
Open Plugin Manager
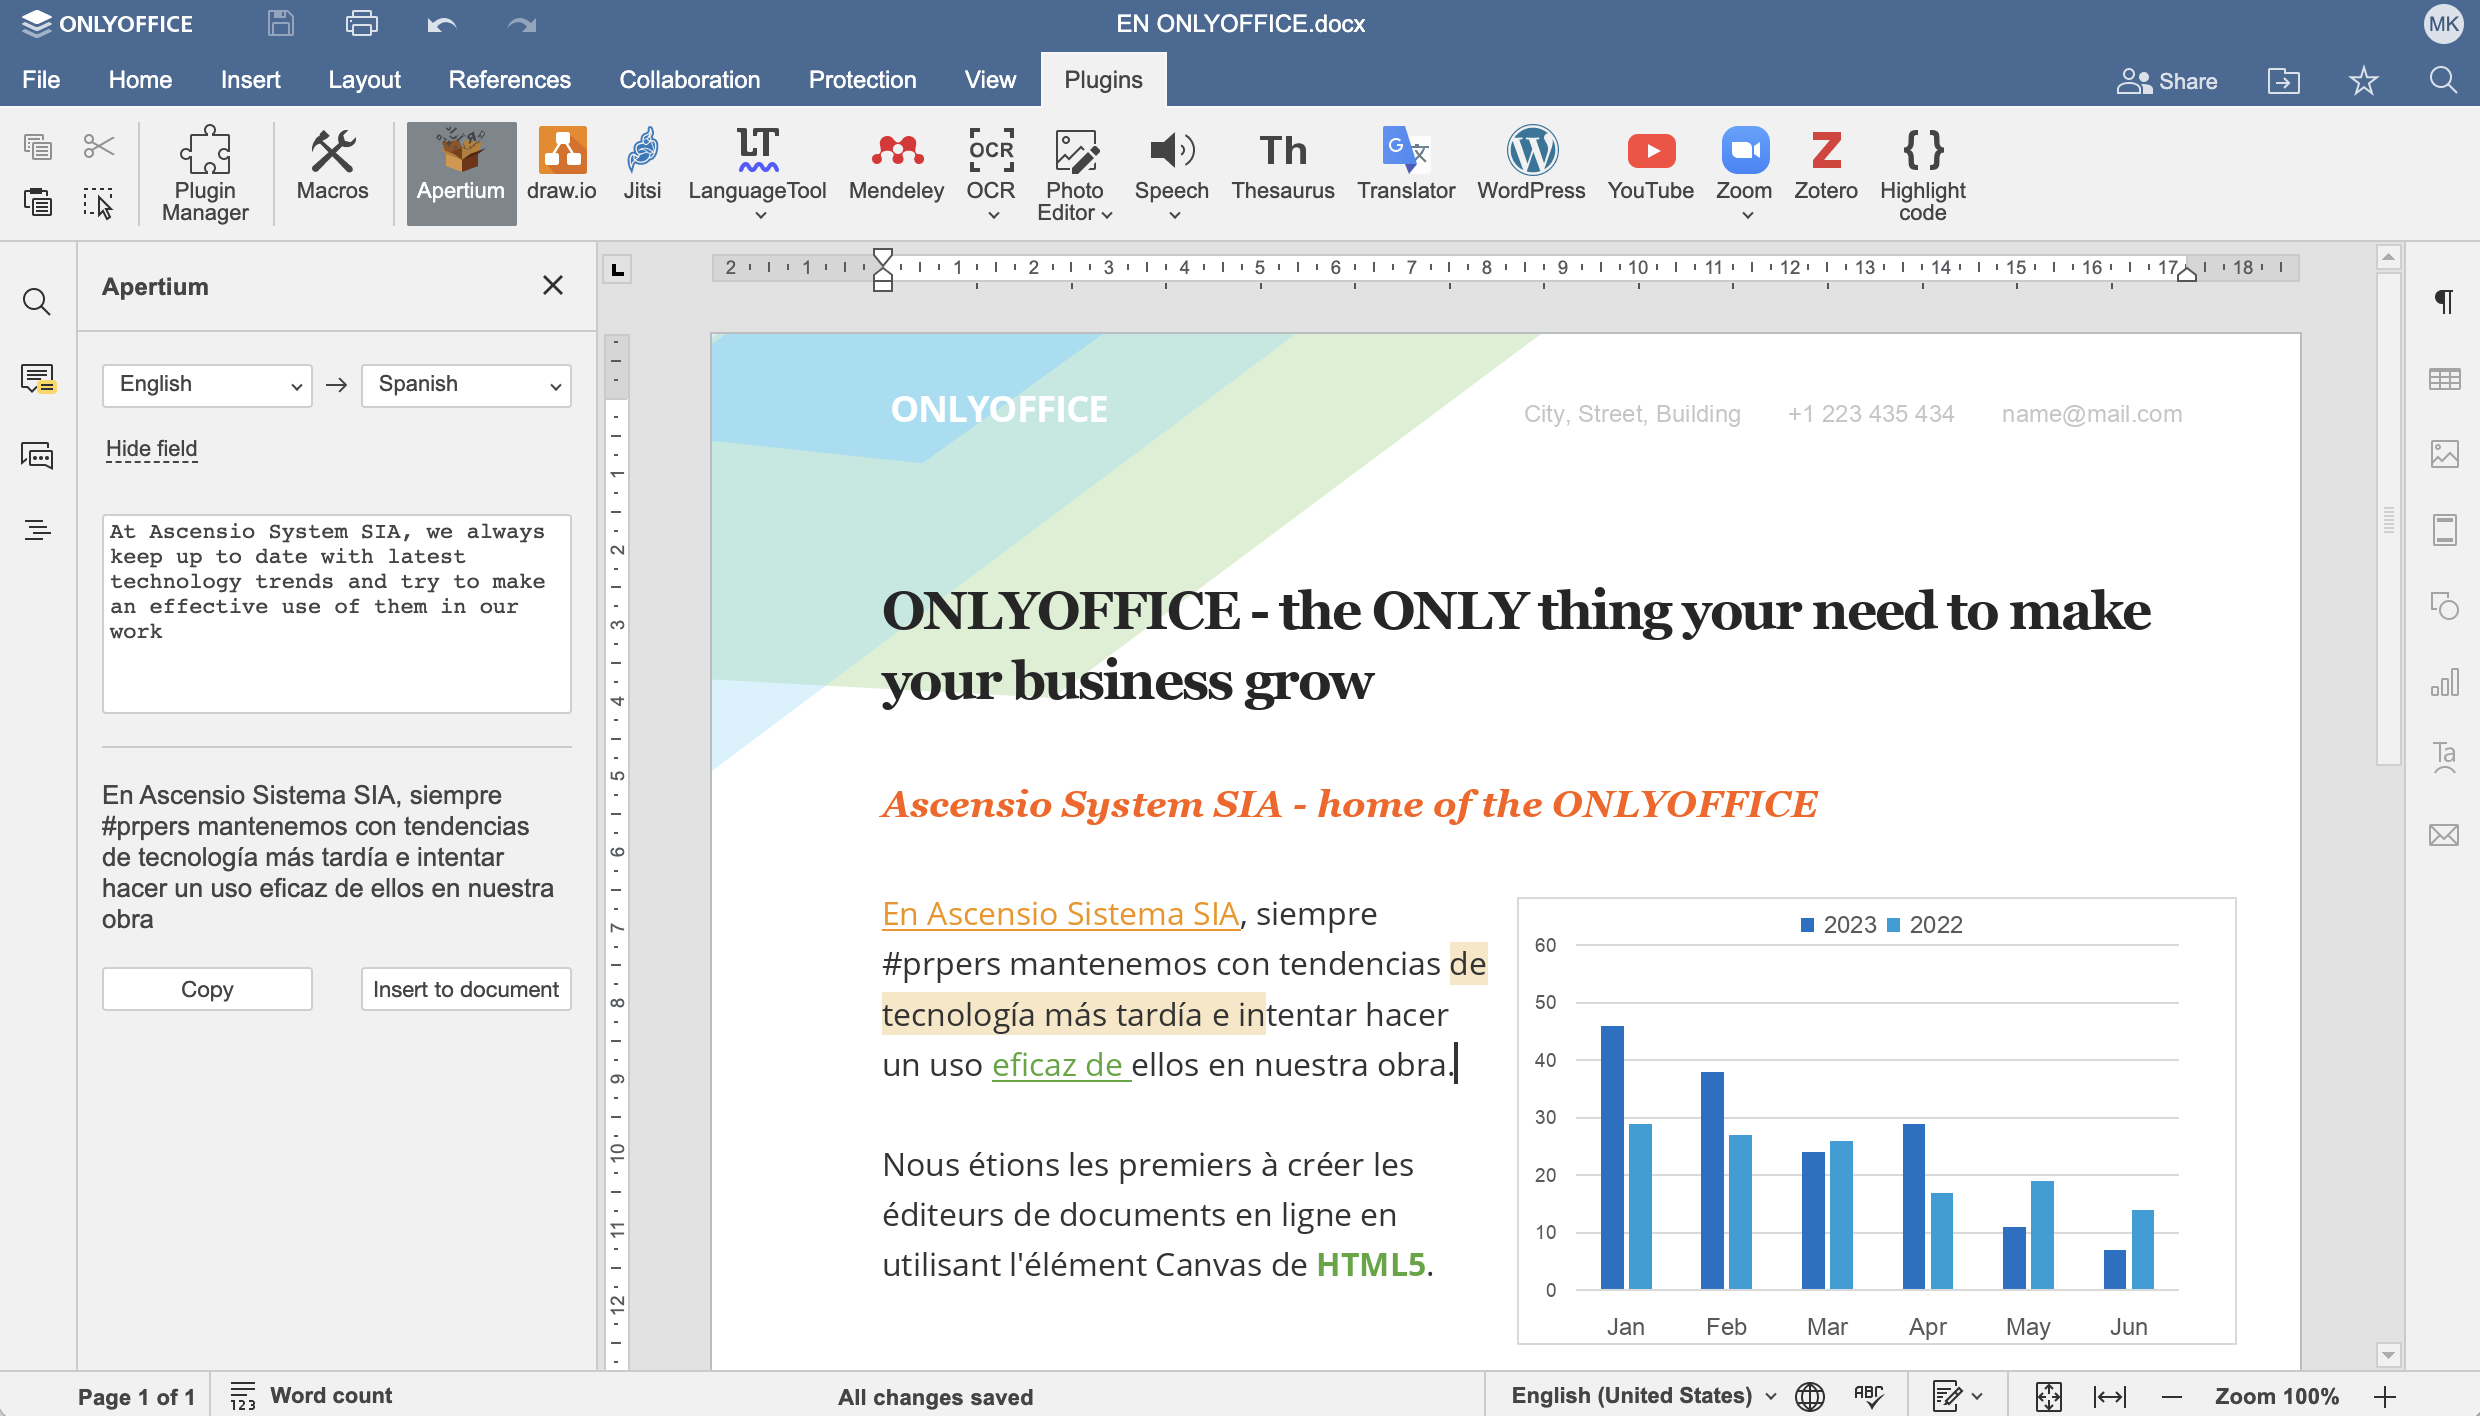(x=205, y=173)
